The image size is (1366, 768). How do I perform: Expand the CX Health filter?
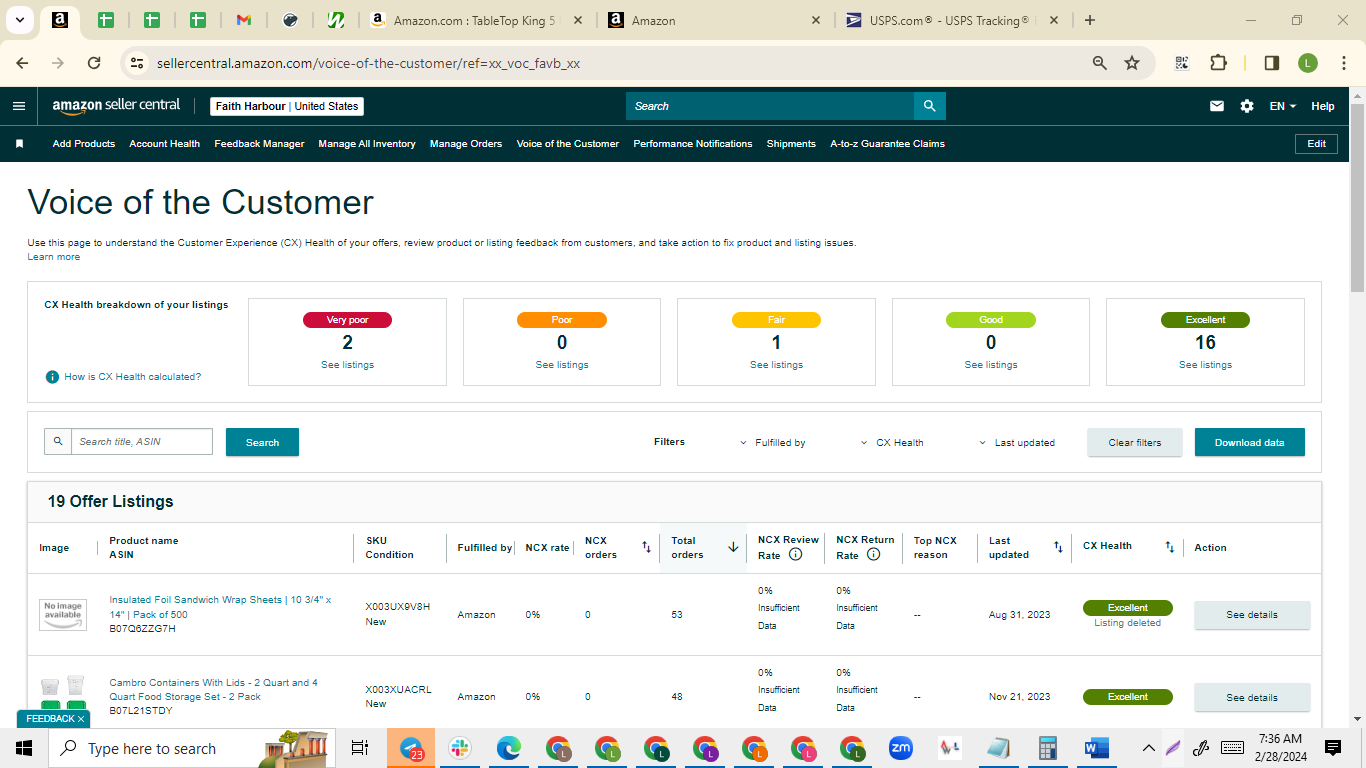click(x=892, y=443)
